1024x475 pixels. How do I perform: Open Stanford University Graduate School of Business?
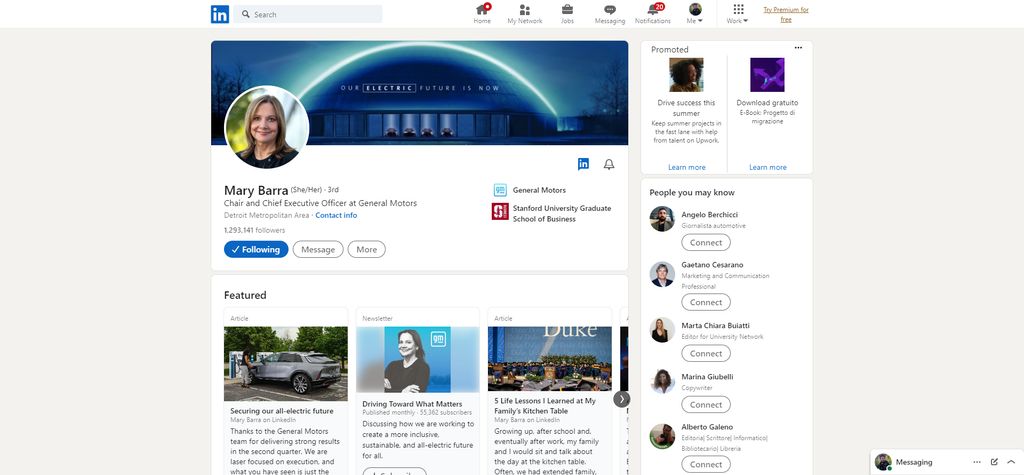pyautogui.click(x=562, y=214)
